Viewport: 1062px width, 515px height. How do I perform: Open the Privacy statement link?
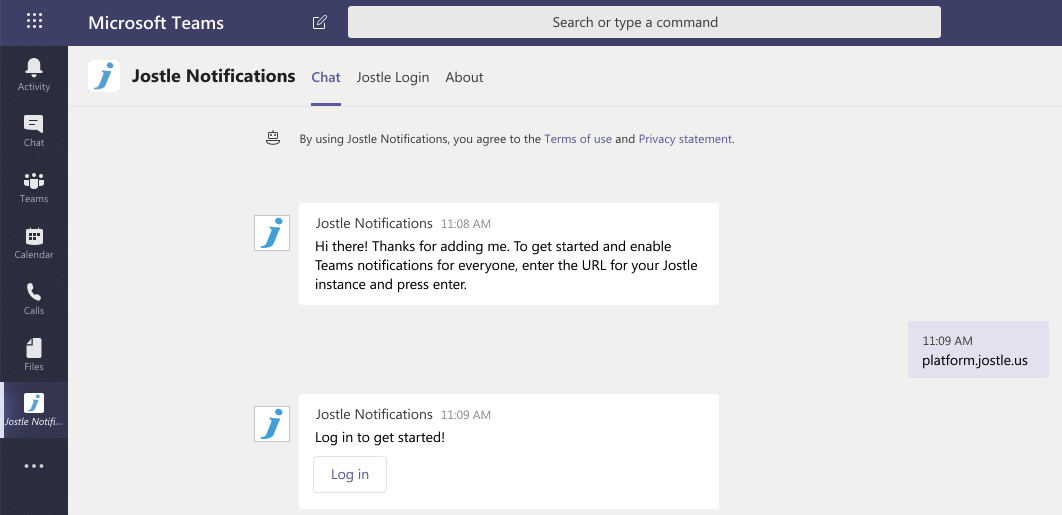(x=685, y=139)
